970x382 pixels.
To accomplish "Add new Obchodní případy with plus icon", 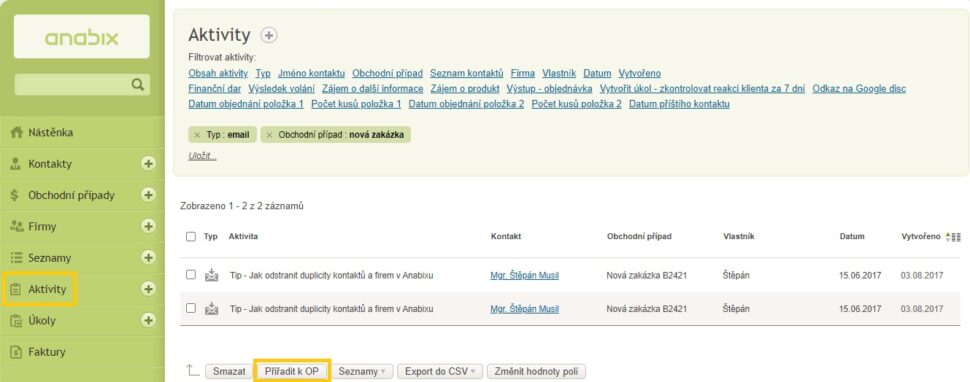I will 148,195.
